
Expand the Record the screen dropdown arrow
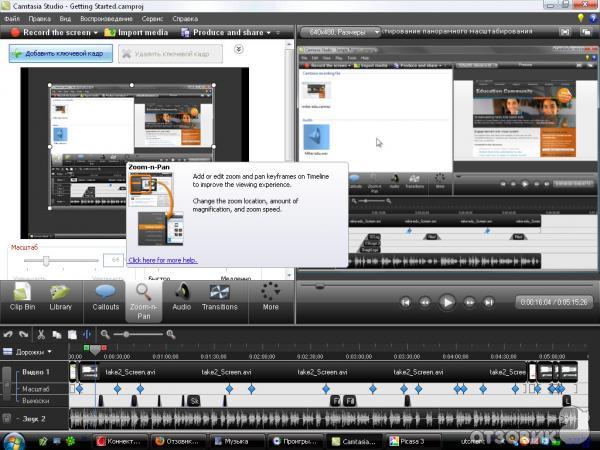[x=96, y=32]
